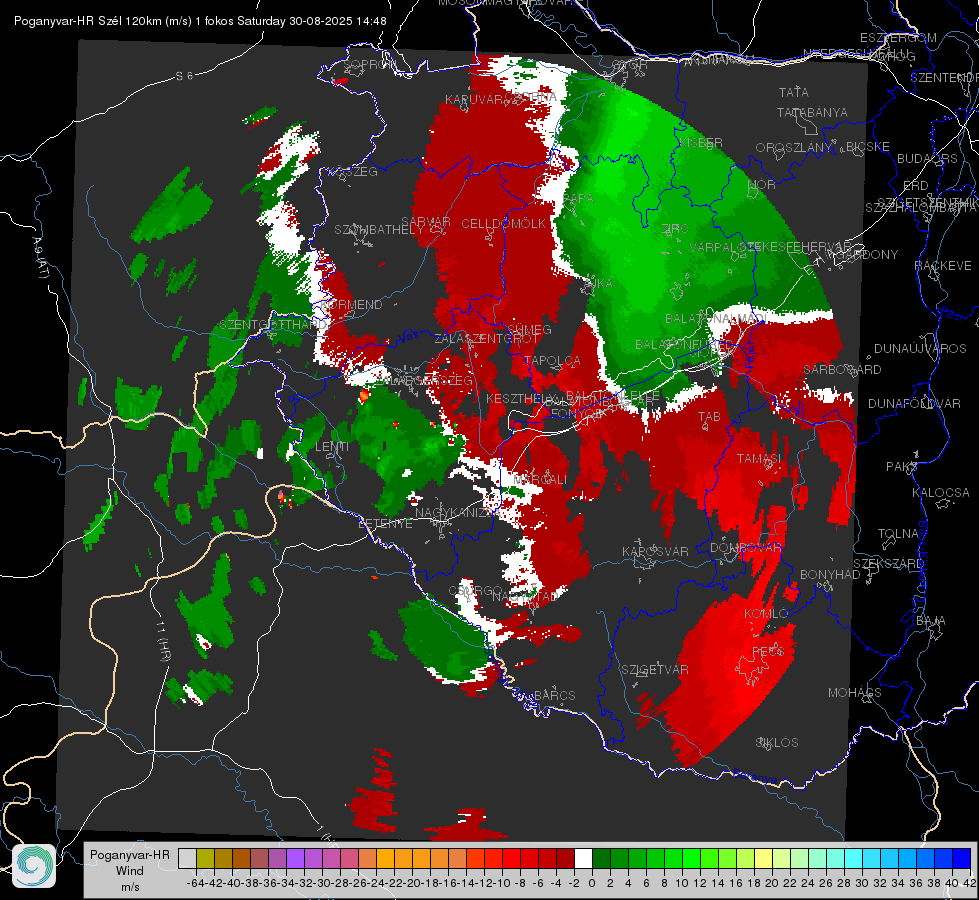This screenshot has width=979, height=900.
Task: Click the blue county label Vas
Action: click(408, 336)
